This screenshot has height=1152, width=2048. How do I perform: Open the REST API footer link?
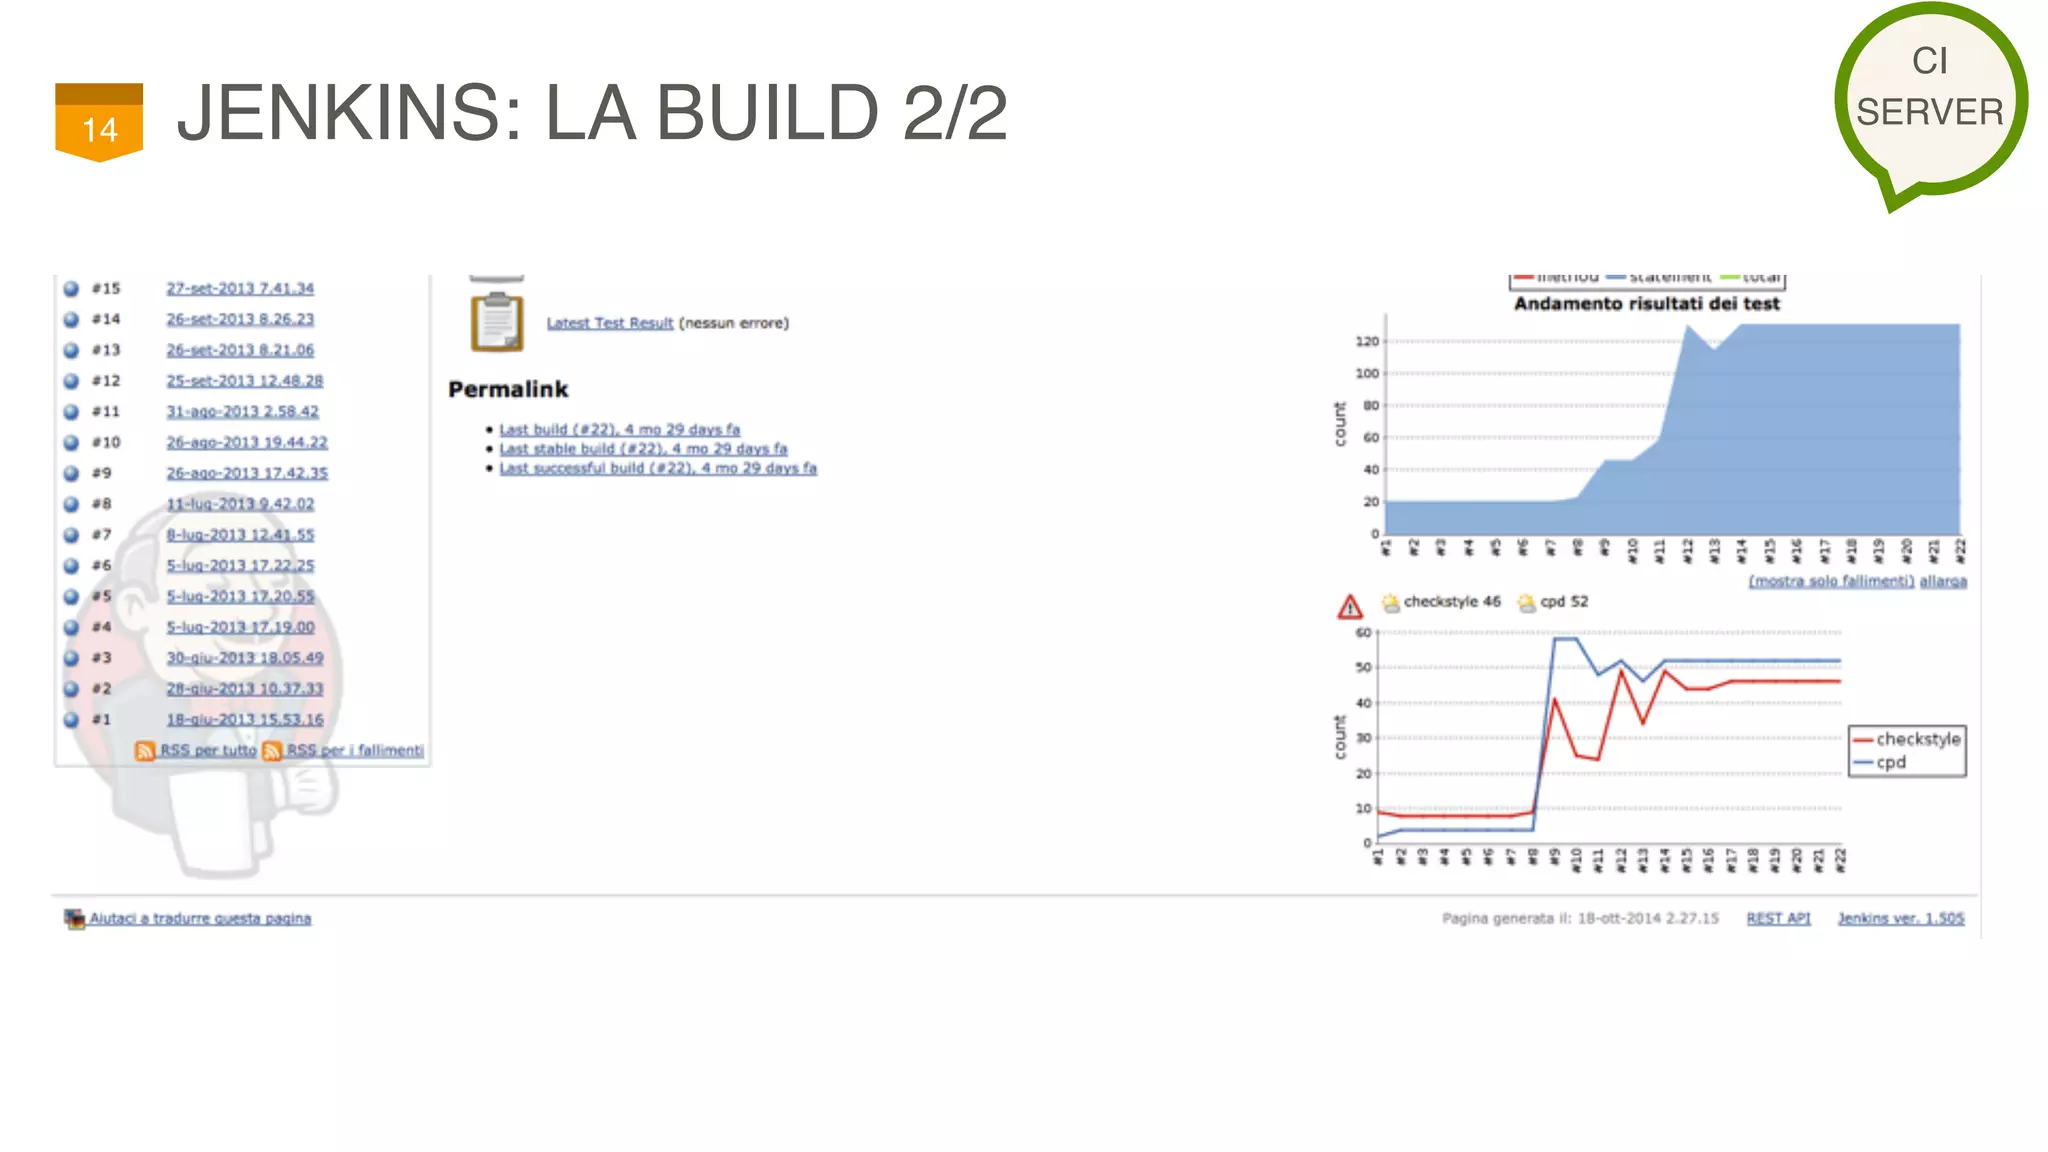tap(1778, 918)
